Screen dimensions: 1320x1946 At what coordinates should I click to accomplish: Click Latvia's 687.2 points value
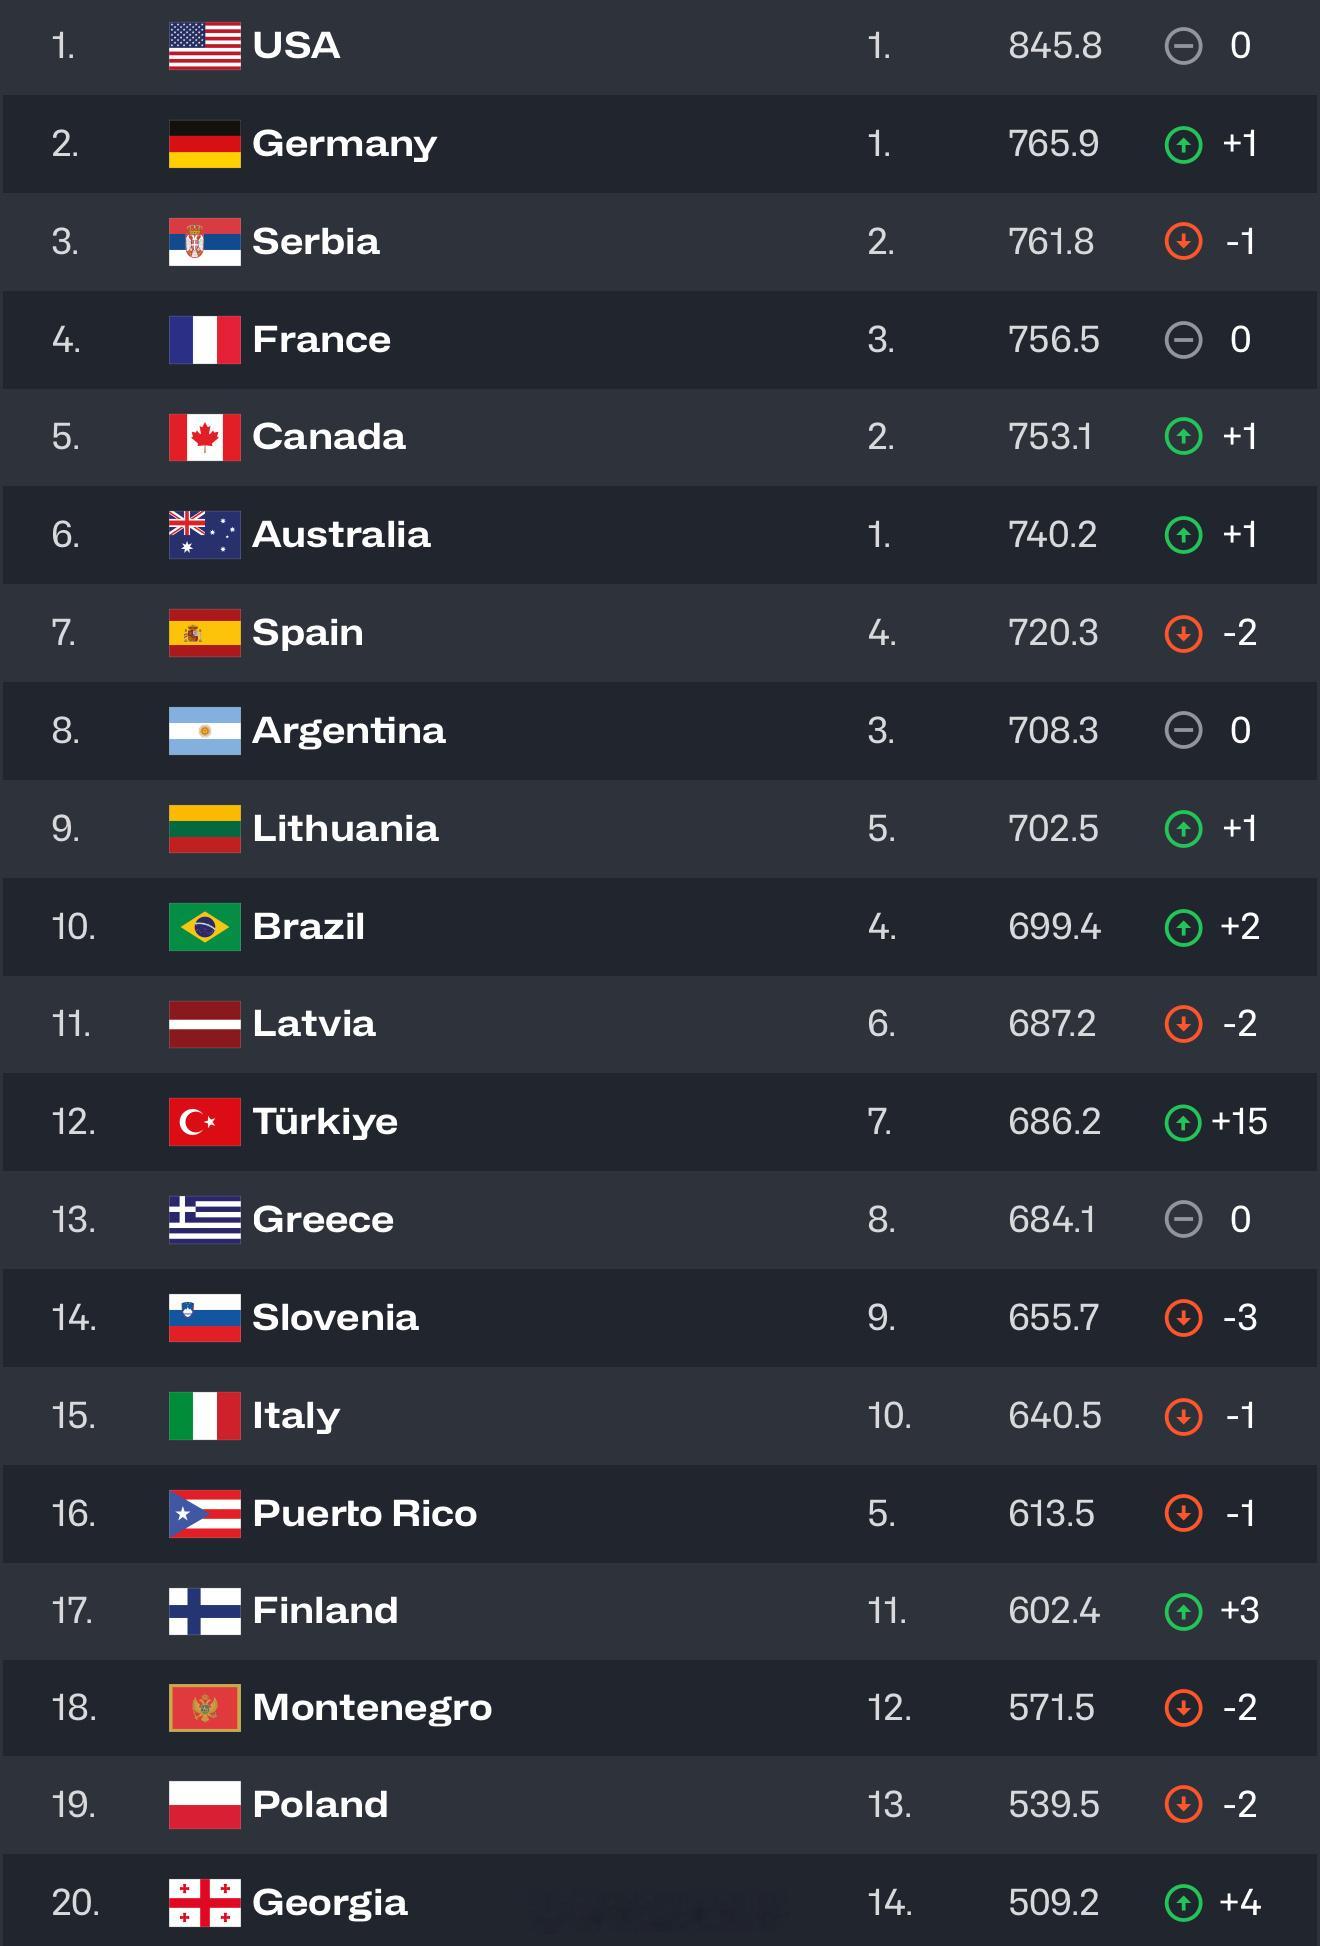coord(1052,1024)
